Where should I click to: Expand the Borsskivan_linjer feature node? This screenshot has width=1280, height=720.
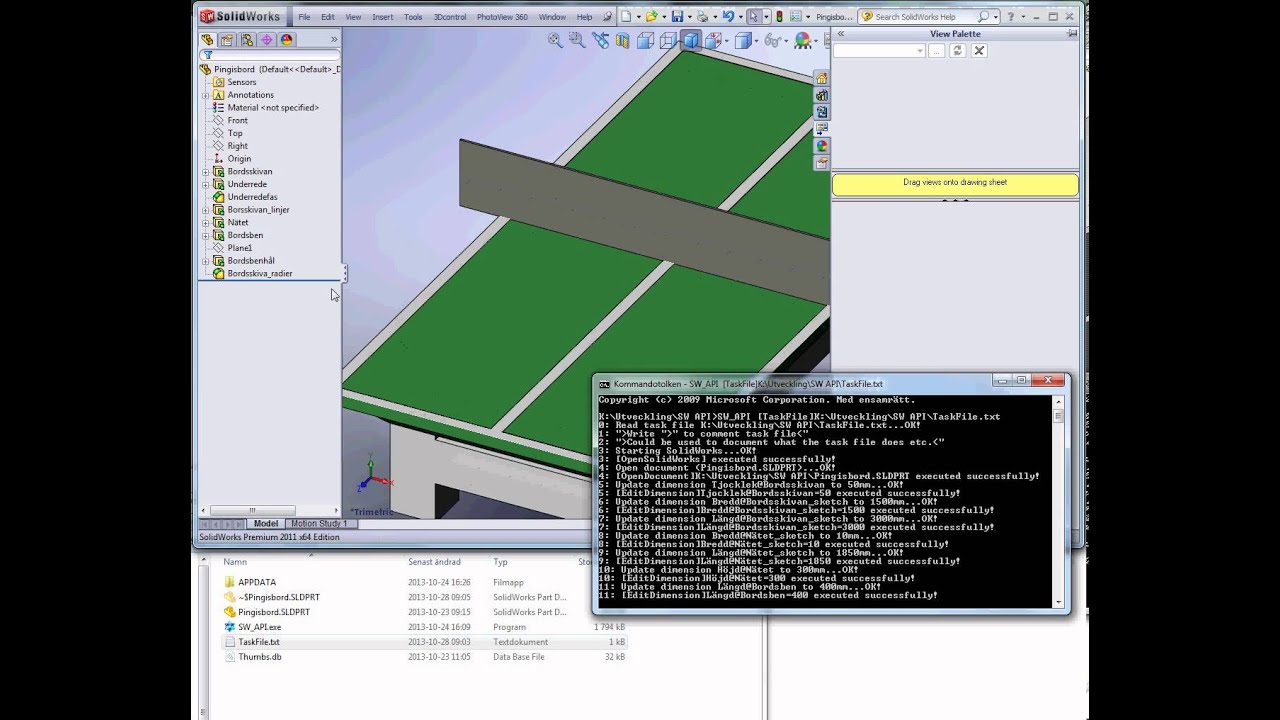[x=205, y=210]
